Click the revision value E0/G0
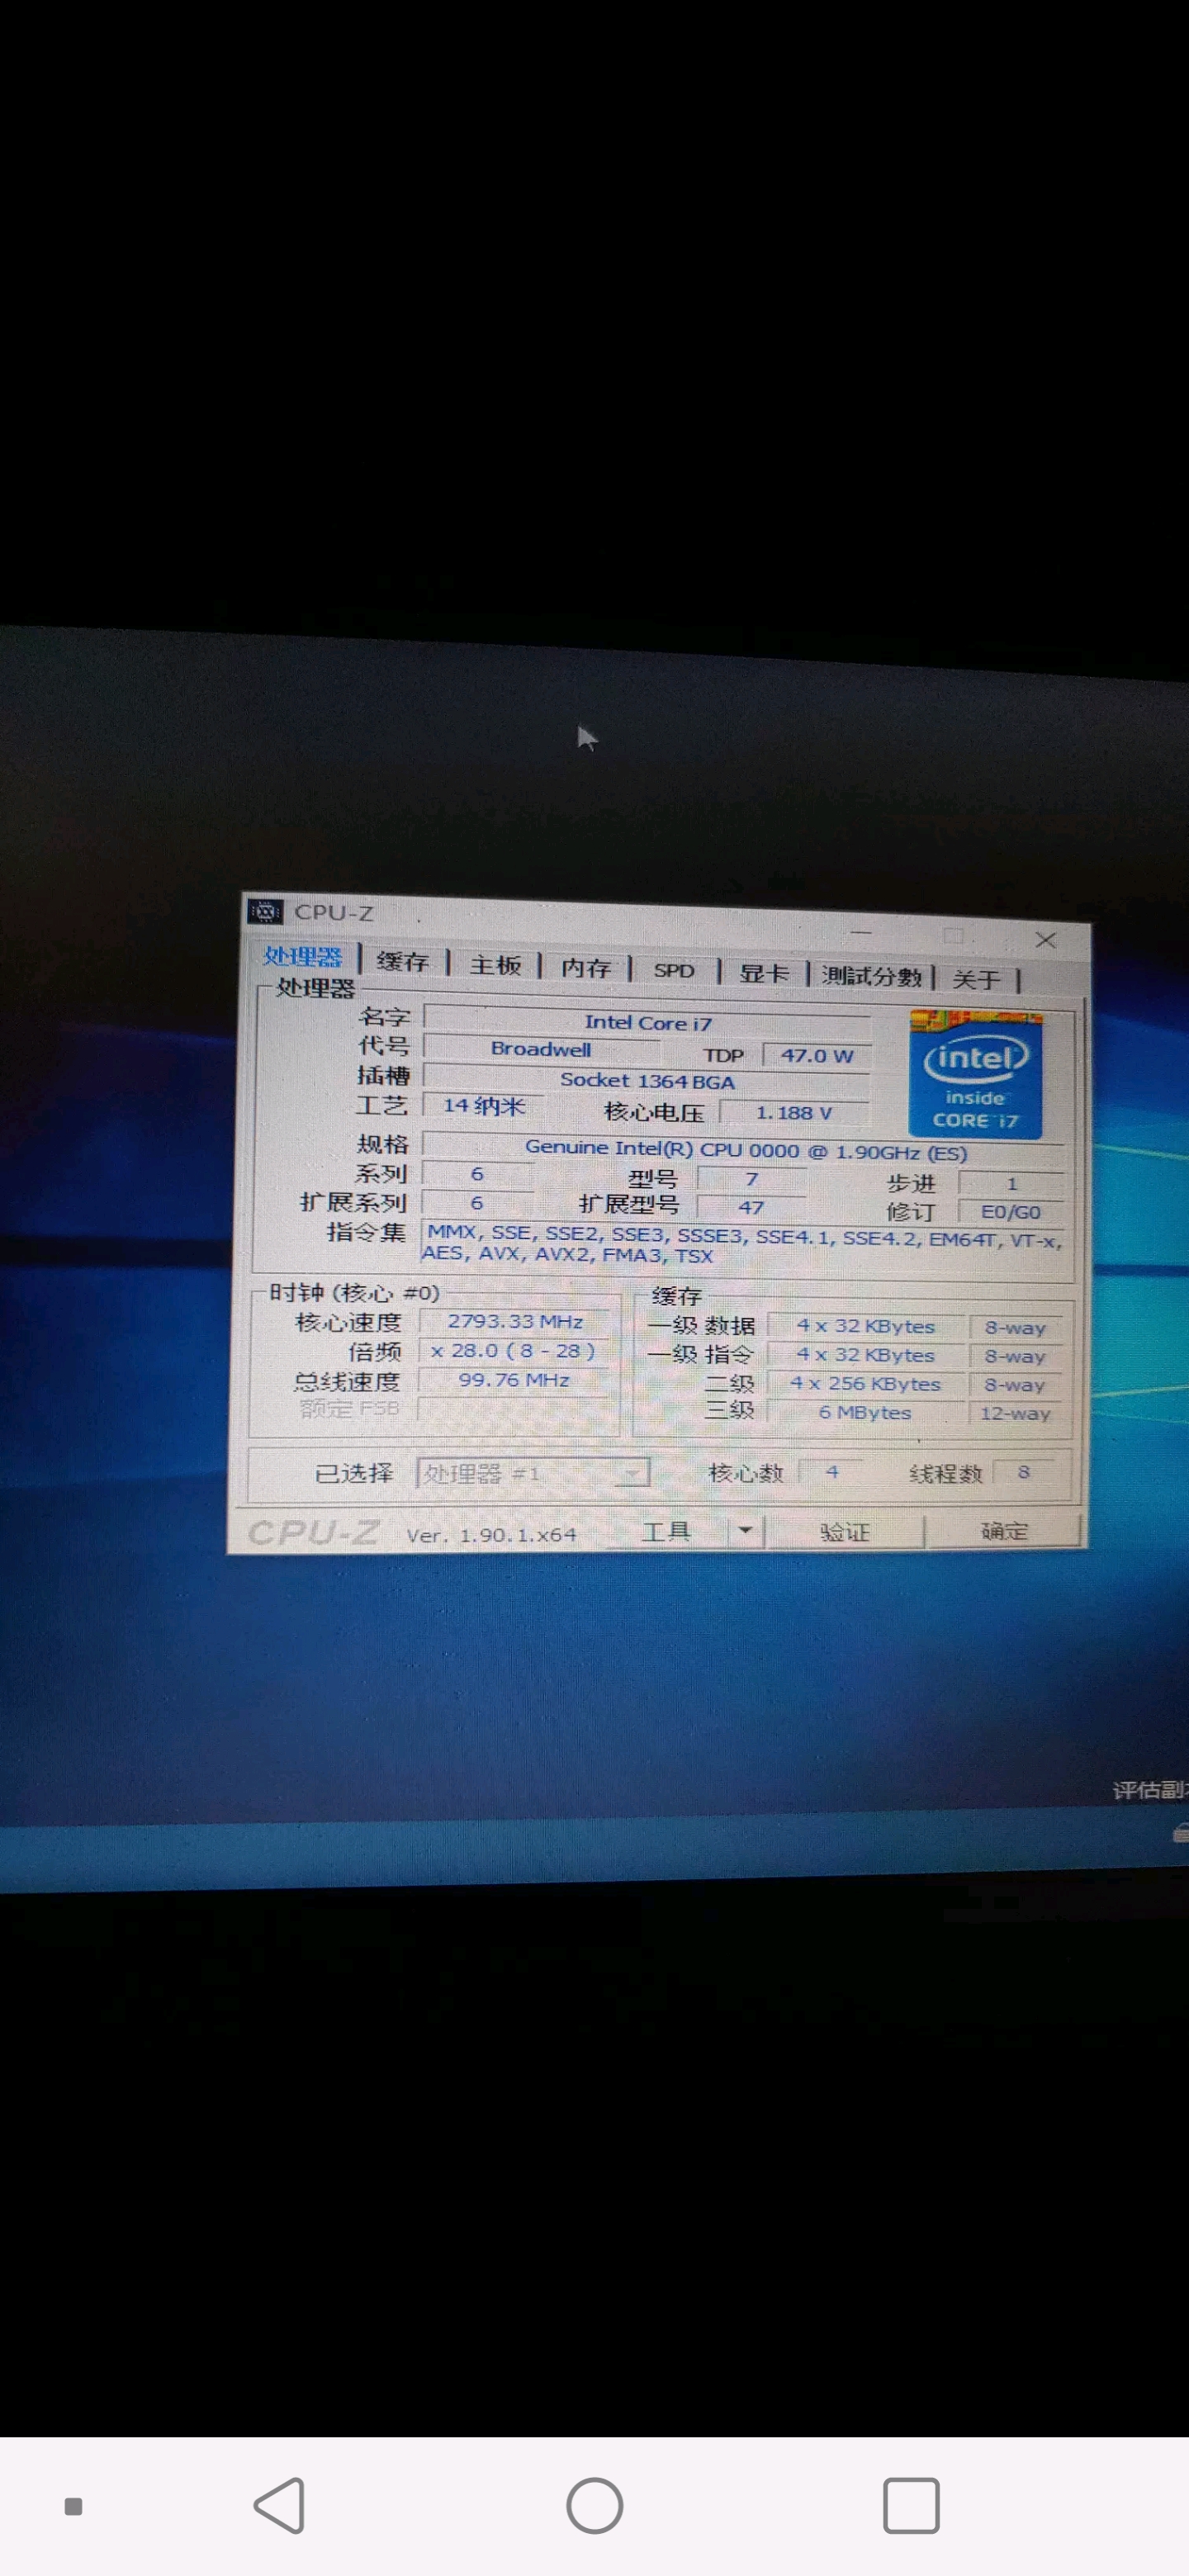This screenshot has height=2576, width=1189. (x=1011, y=1212)
